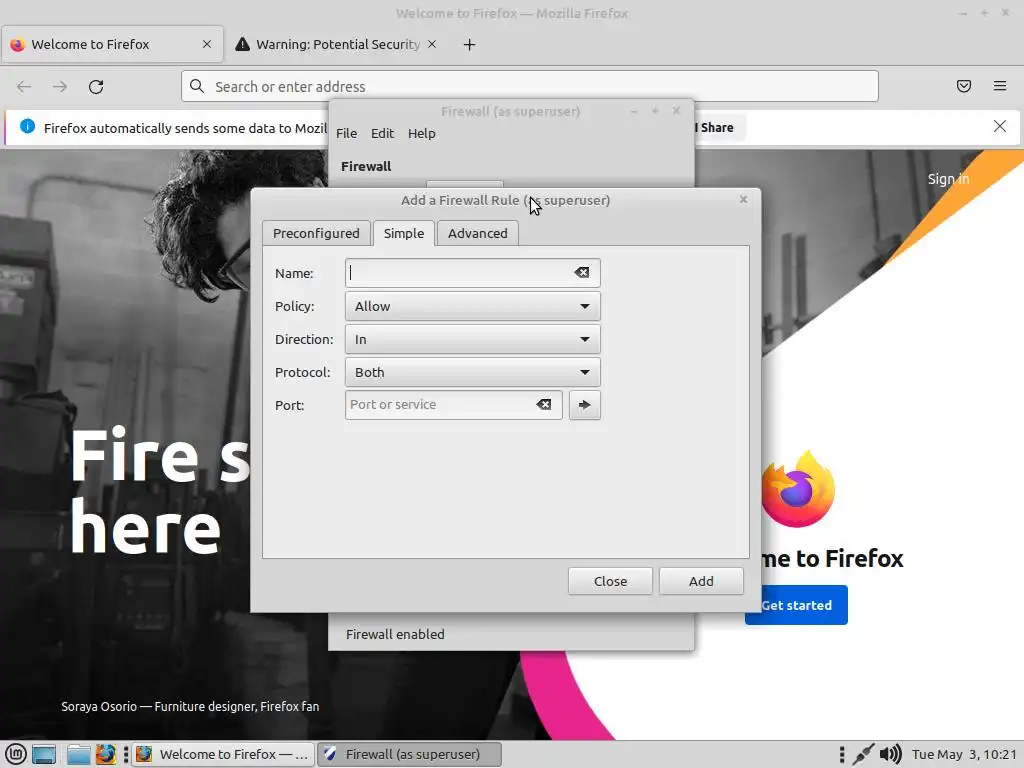Switch to the Advanced tab
The height and width of the screenshot is (768, 1024).
coord(477,233)
